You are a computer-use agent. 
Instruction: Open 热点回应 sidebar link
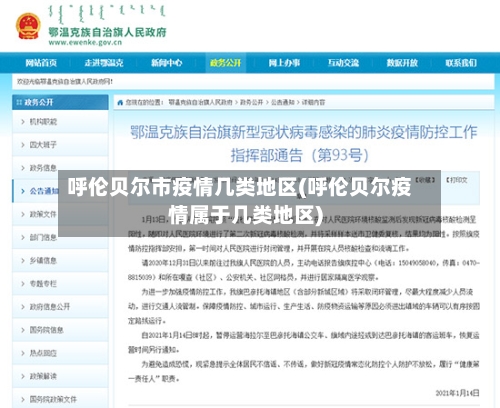[x=43, y=353]
